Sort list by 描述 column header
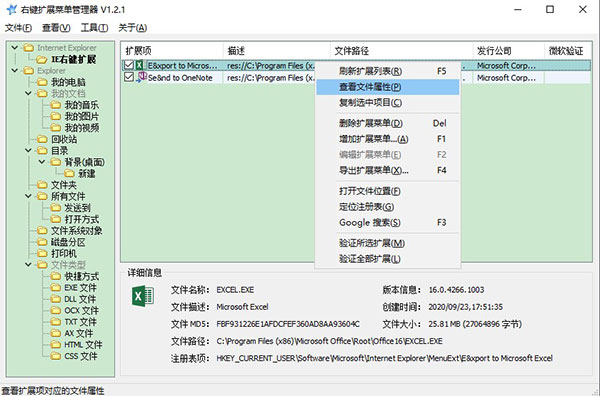600x396 pixels. coord(276,51)
